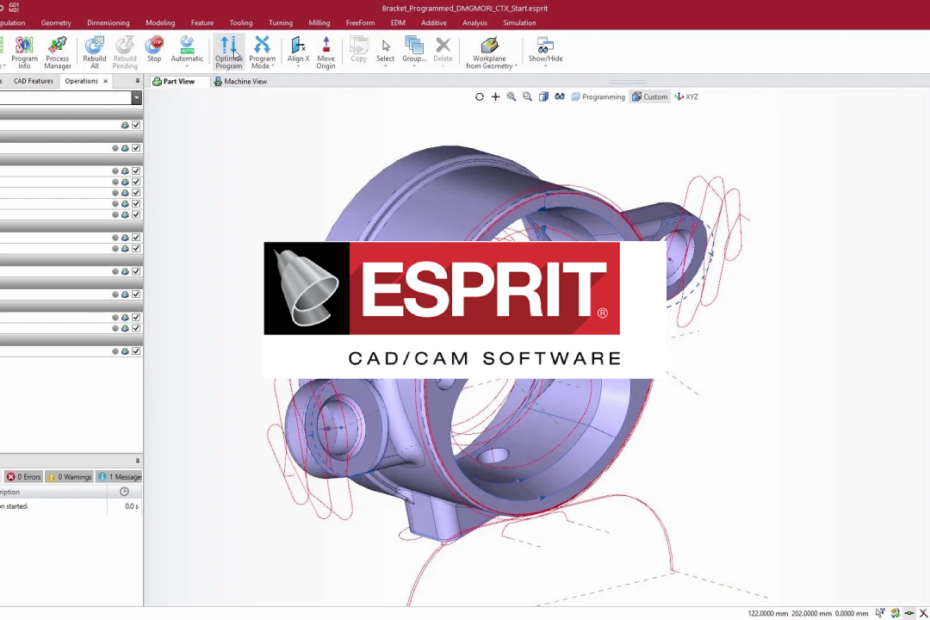The height and width of the screenshot is (620, 930).
Task: Click the XYZ axis indicator button
Action: click(x=686, y=97)
